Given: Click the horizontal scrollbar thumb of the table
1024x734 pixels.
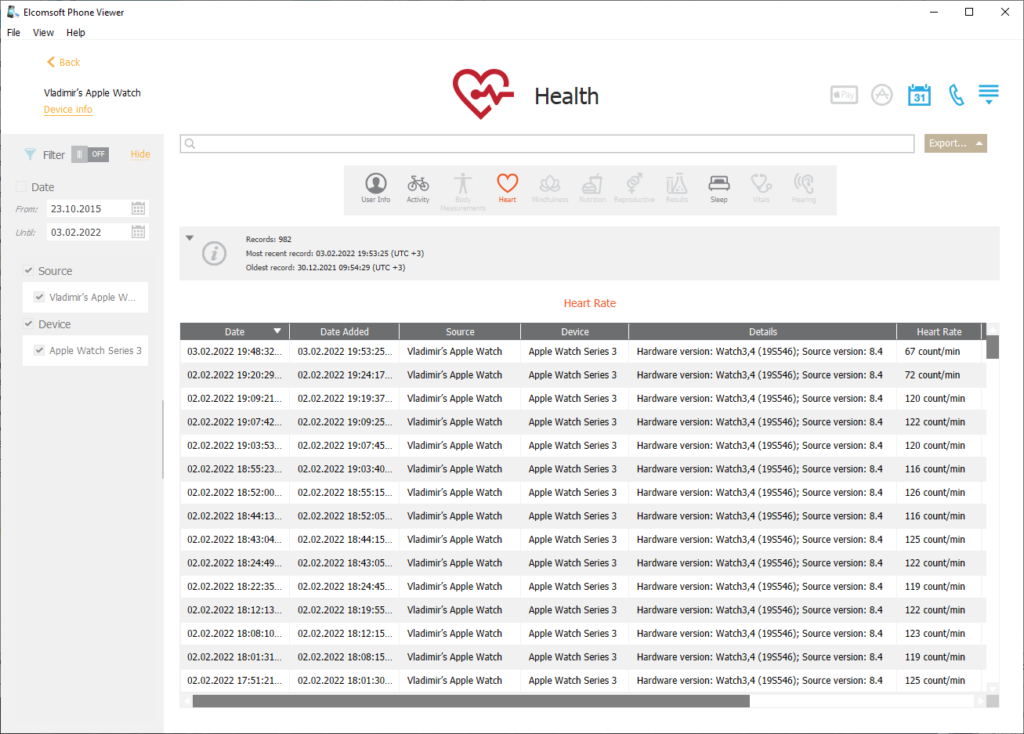Looking at the screenshot, I should [x=471, y=701].
